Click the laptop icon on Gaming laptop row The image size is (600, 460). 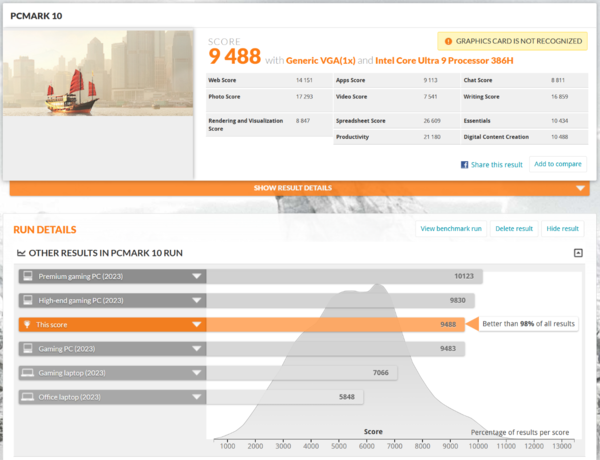[x=28, y=372]
